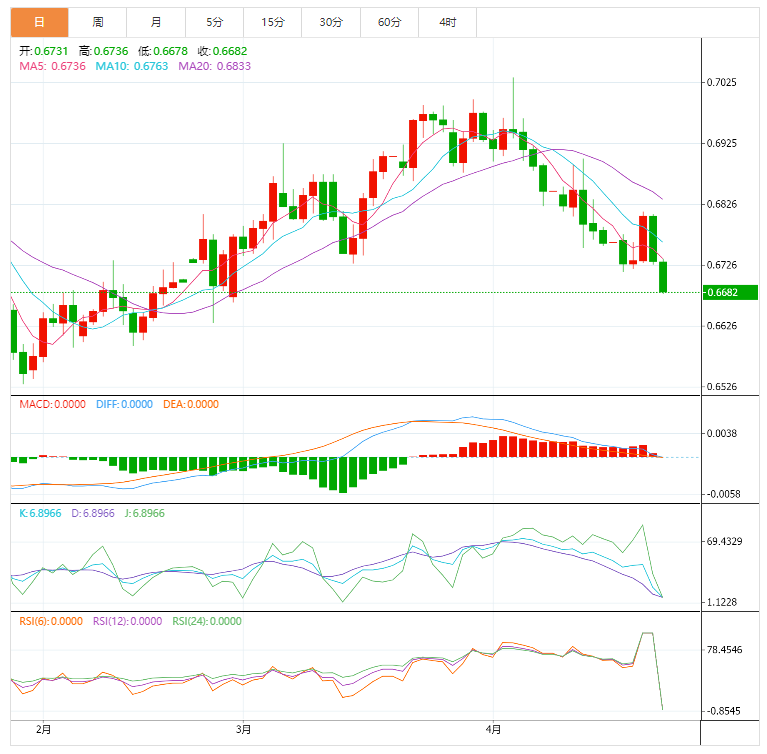Image resolution: width=767 pixels, height=754 pixels.
Task: Open the 15分 timeframe tab
Action: coord(272,22)
